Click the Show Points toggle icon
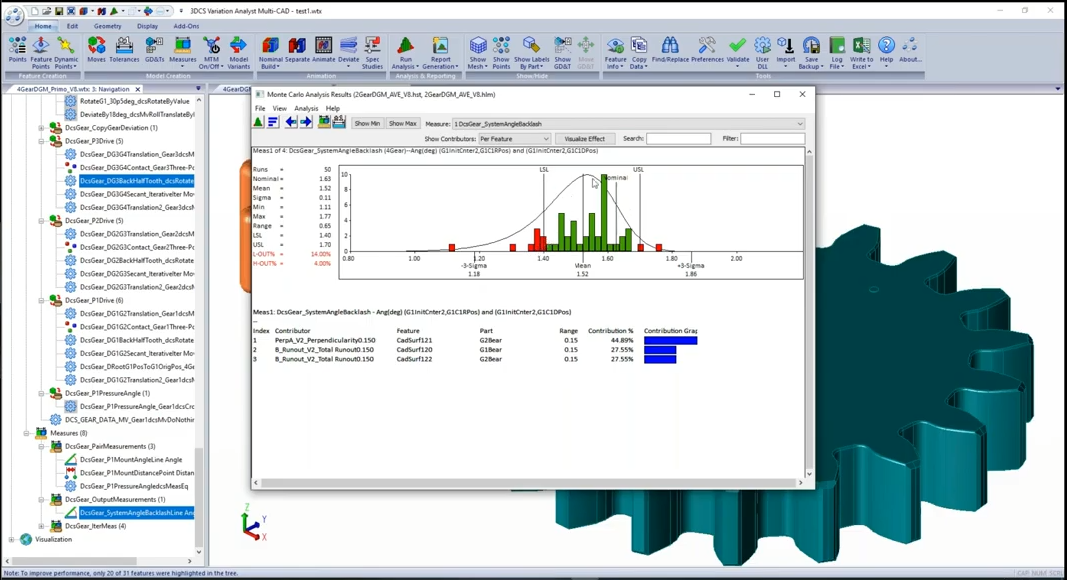1067x580 pixels. [501, 50]
